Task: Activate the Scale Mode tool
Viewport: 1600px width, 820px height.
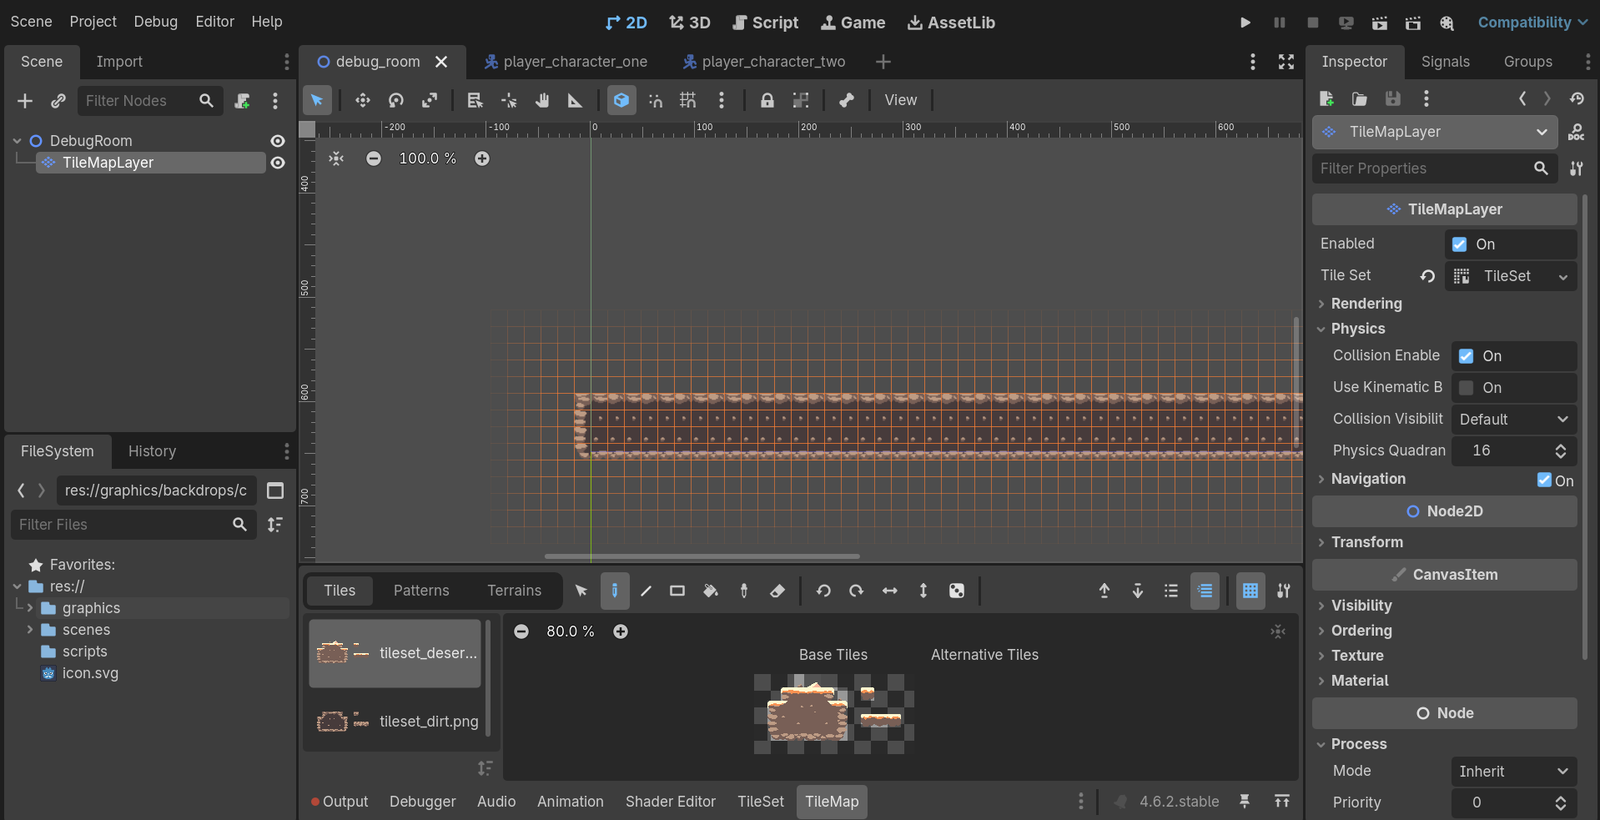Action: 429,100
